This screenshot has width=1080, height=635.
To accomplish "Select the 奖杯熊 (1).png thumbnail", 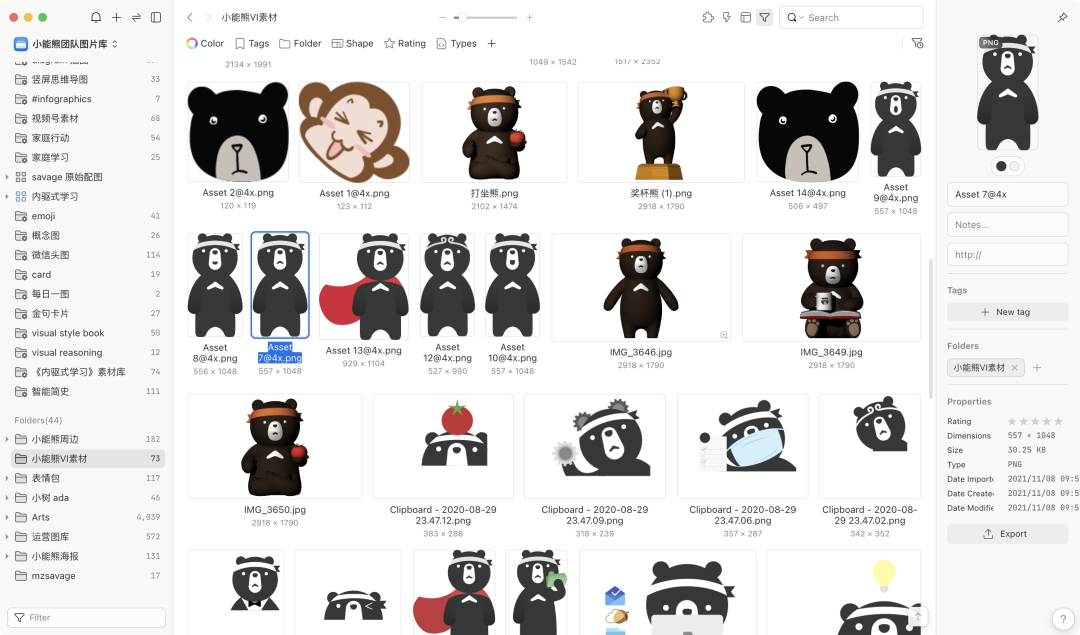I will (661, 132).
